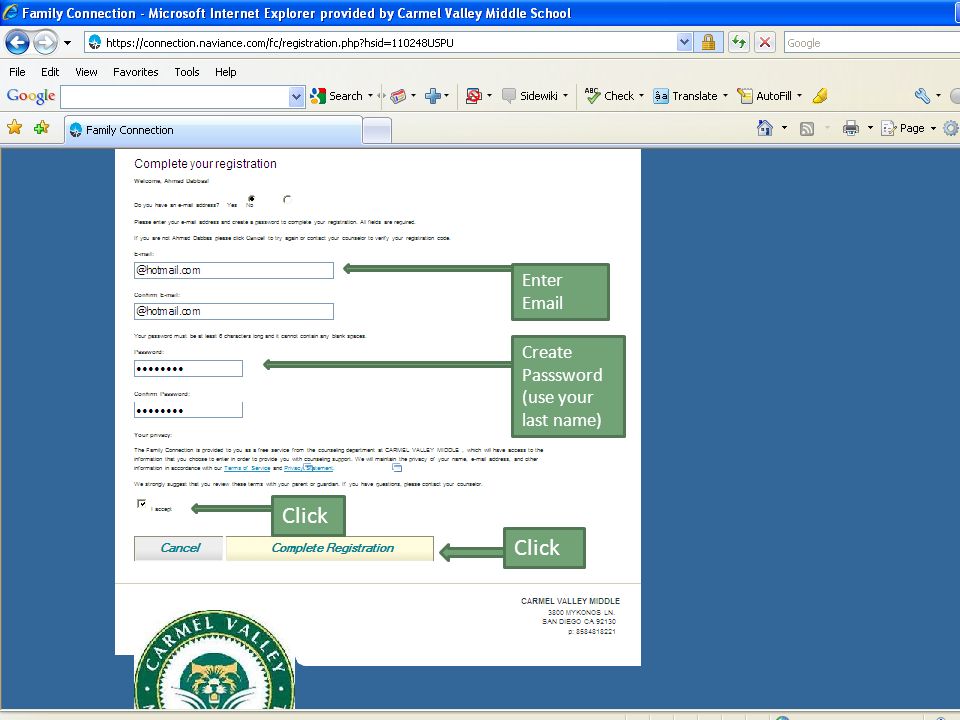The height and width of the screenshot is (720, 960).
Task: Open the Page menu button
Action: pos(909,128)
